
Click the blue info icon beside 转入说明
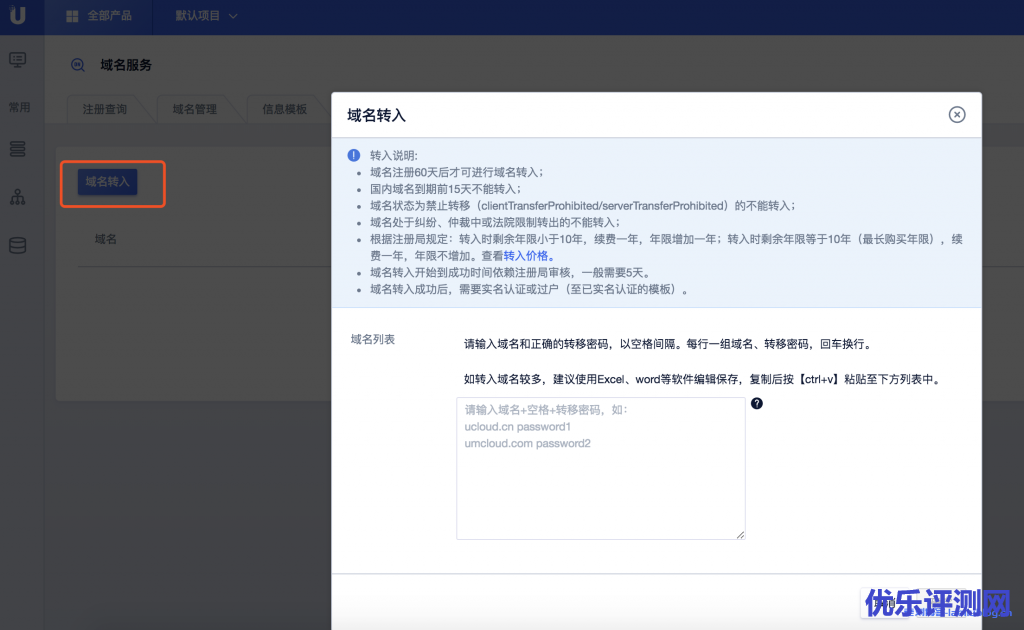[353, 156]
